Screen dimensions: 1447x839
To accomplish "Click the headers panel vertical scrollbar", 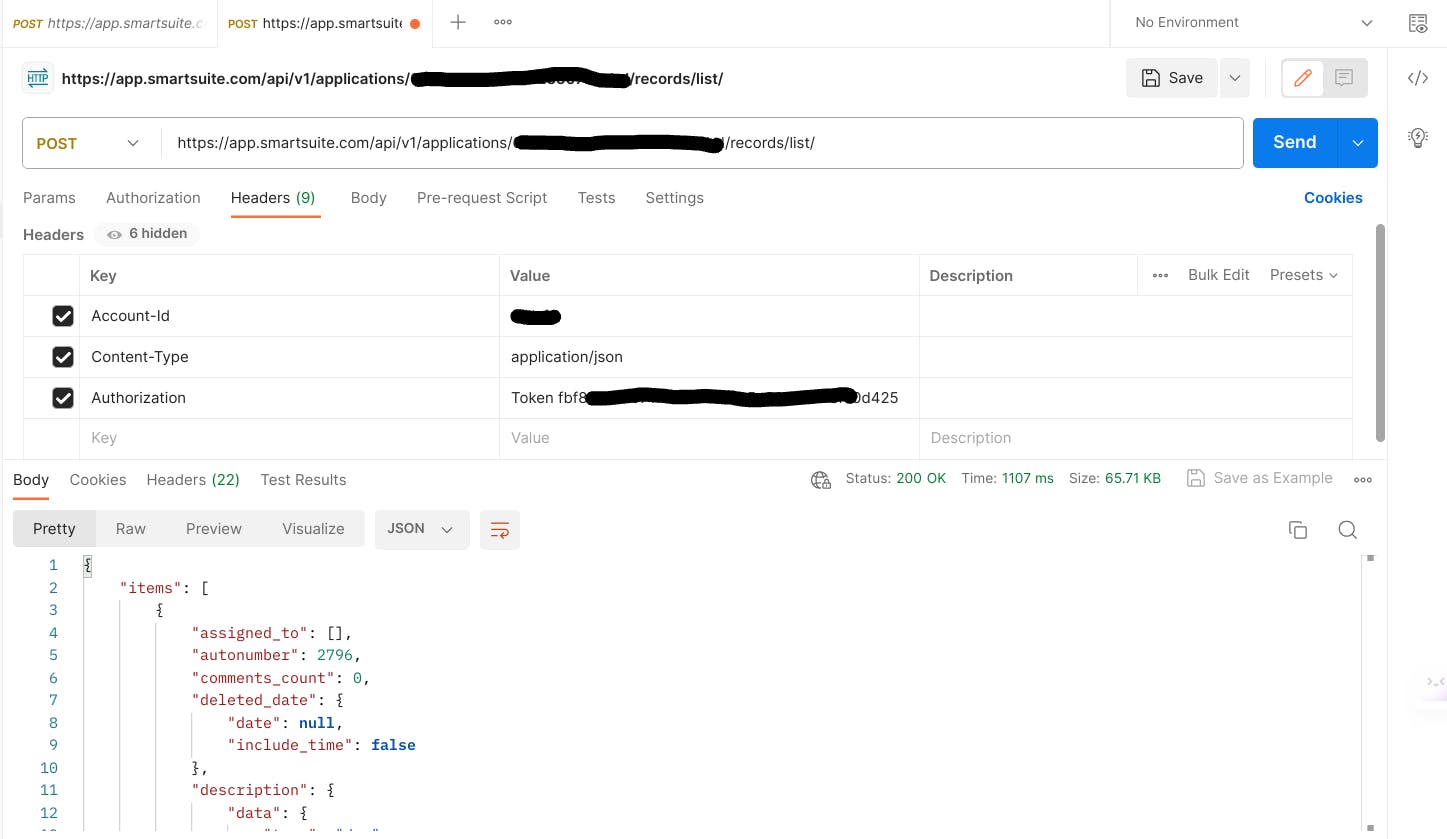I will [1381, 333].
